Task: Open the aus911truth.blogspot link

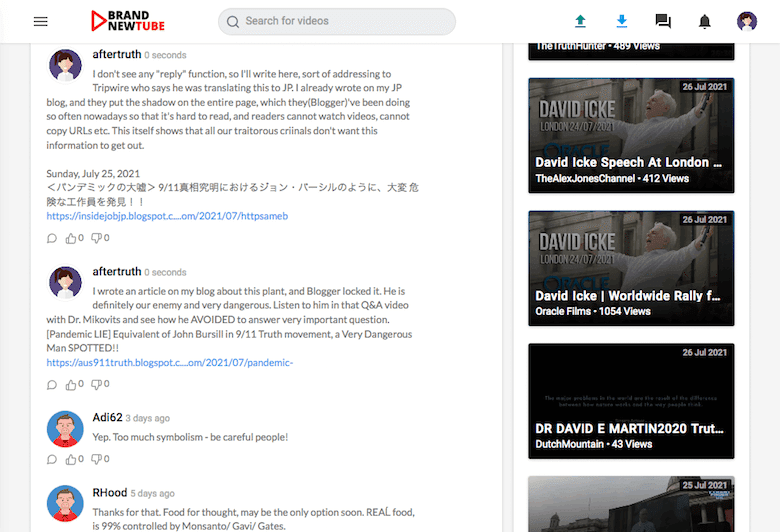Action: pos(170,363)
